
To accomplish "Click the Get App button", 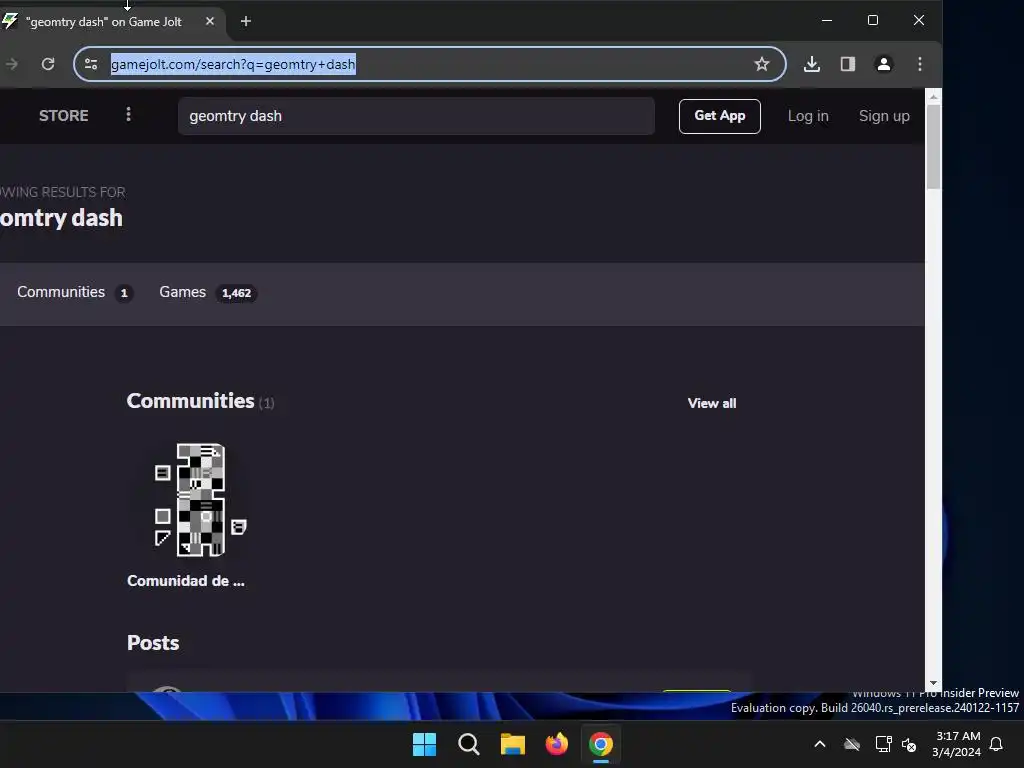I will click(x=720, y=116).
